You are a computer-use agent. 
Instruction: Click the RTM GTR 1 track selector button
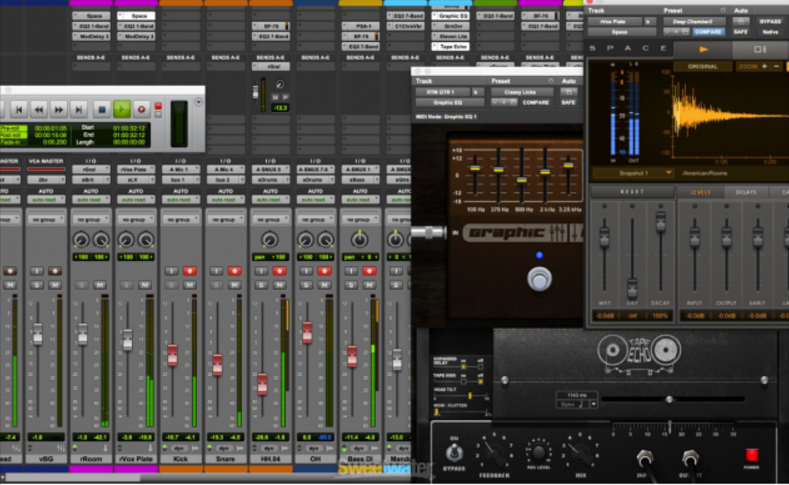click(x=441, y=92)
